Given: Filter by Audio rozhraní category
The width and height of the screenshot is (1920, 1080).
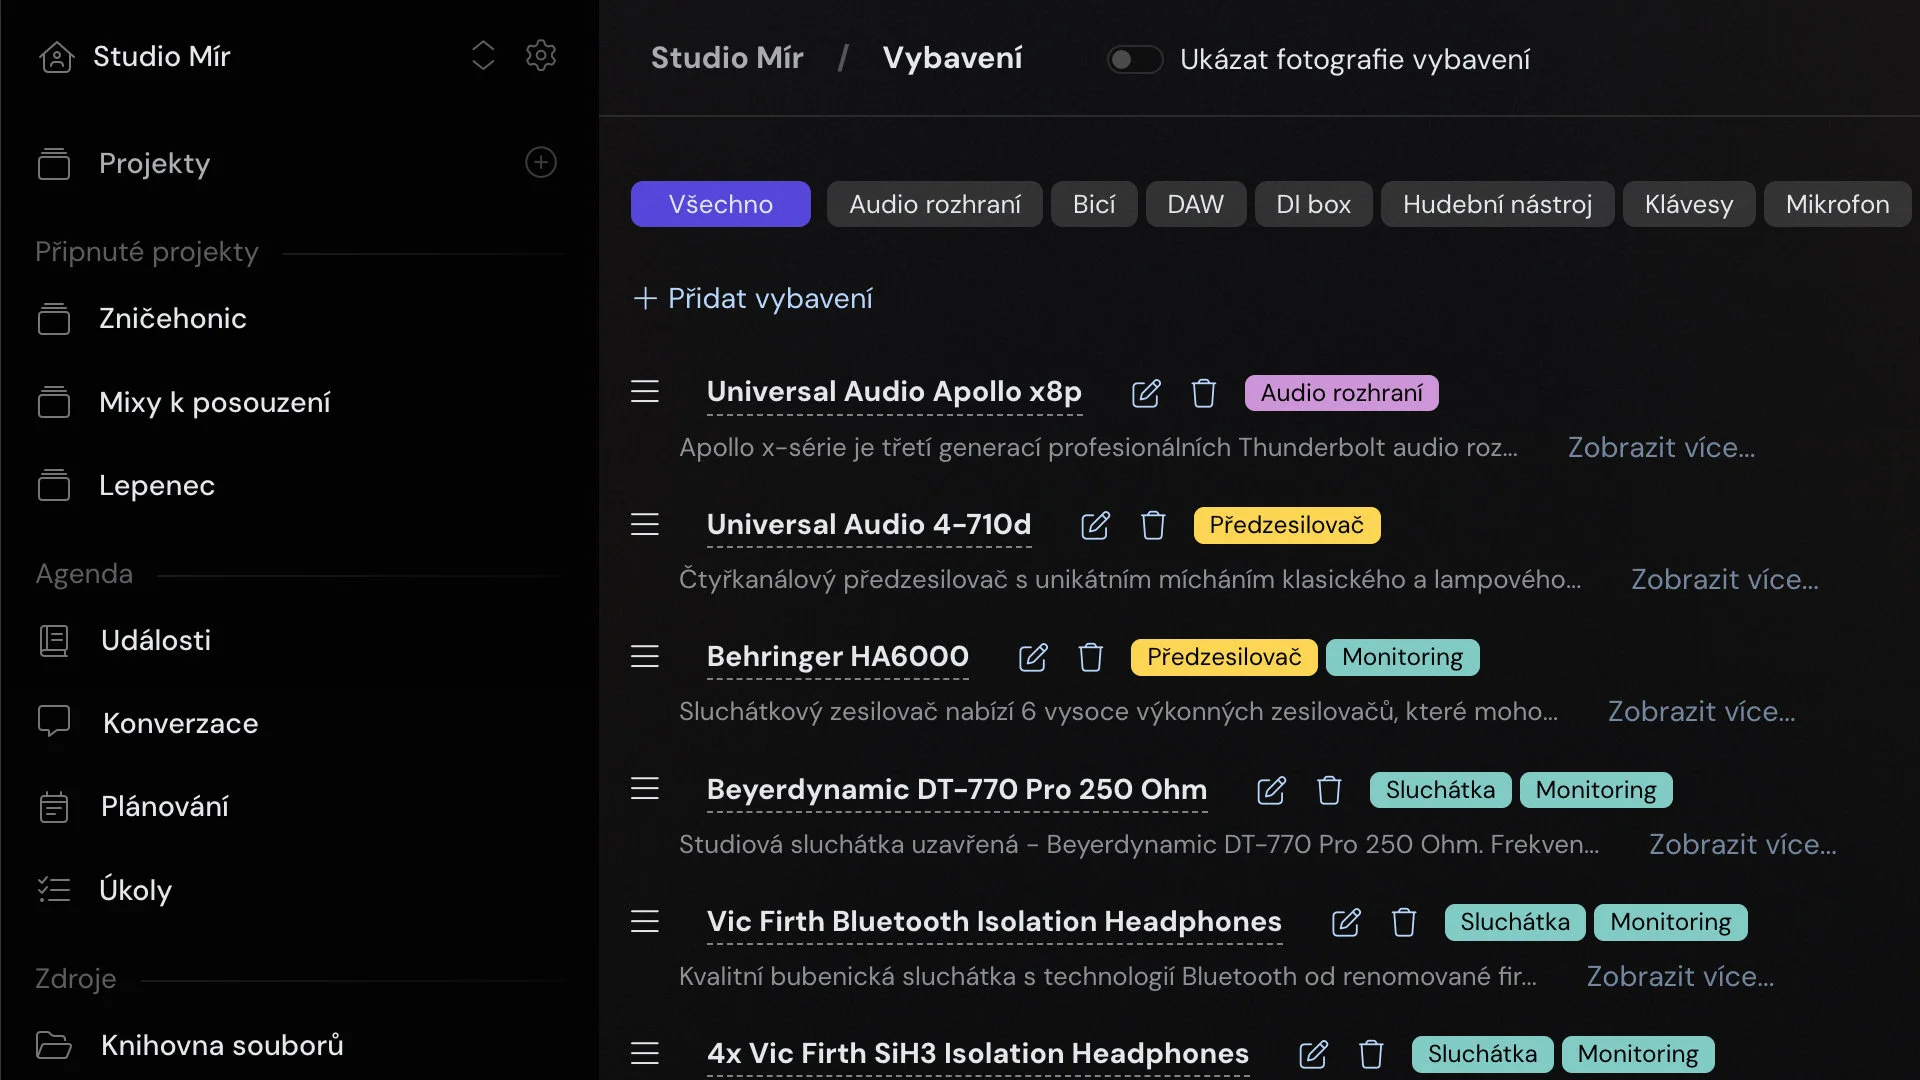Looking at the screenshot, I should (x=935, y=204).
